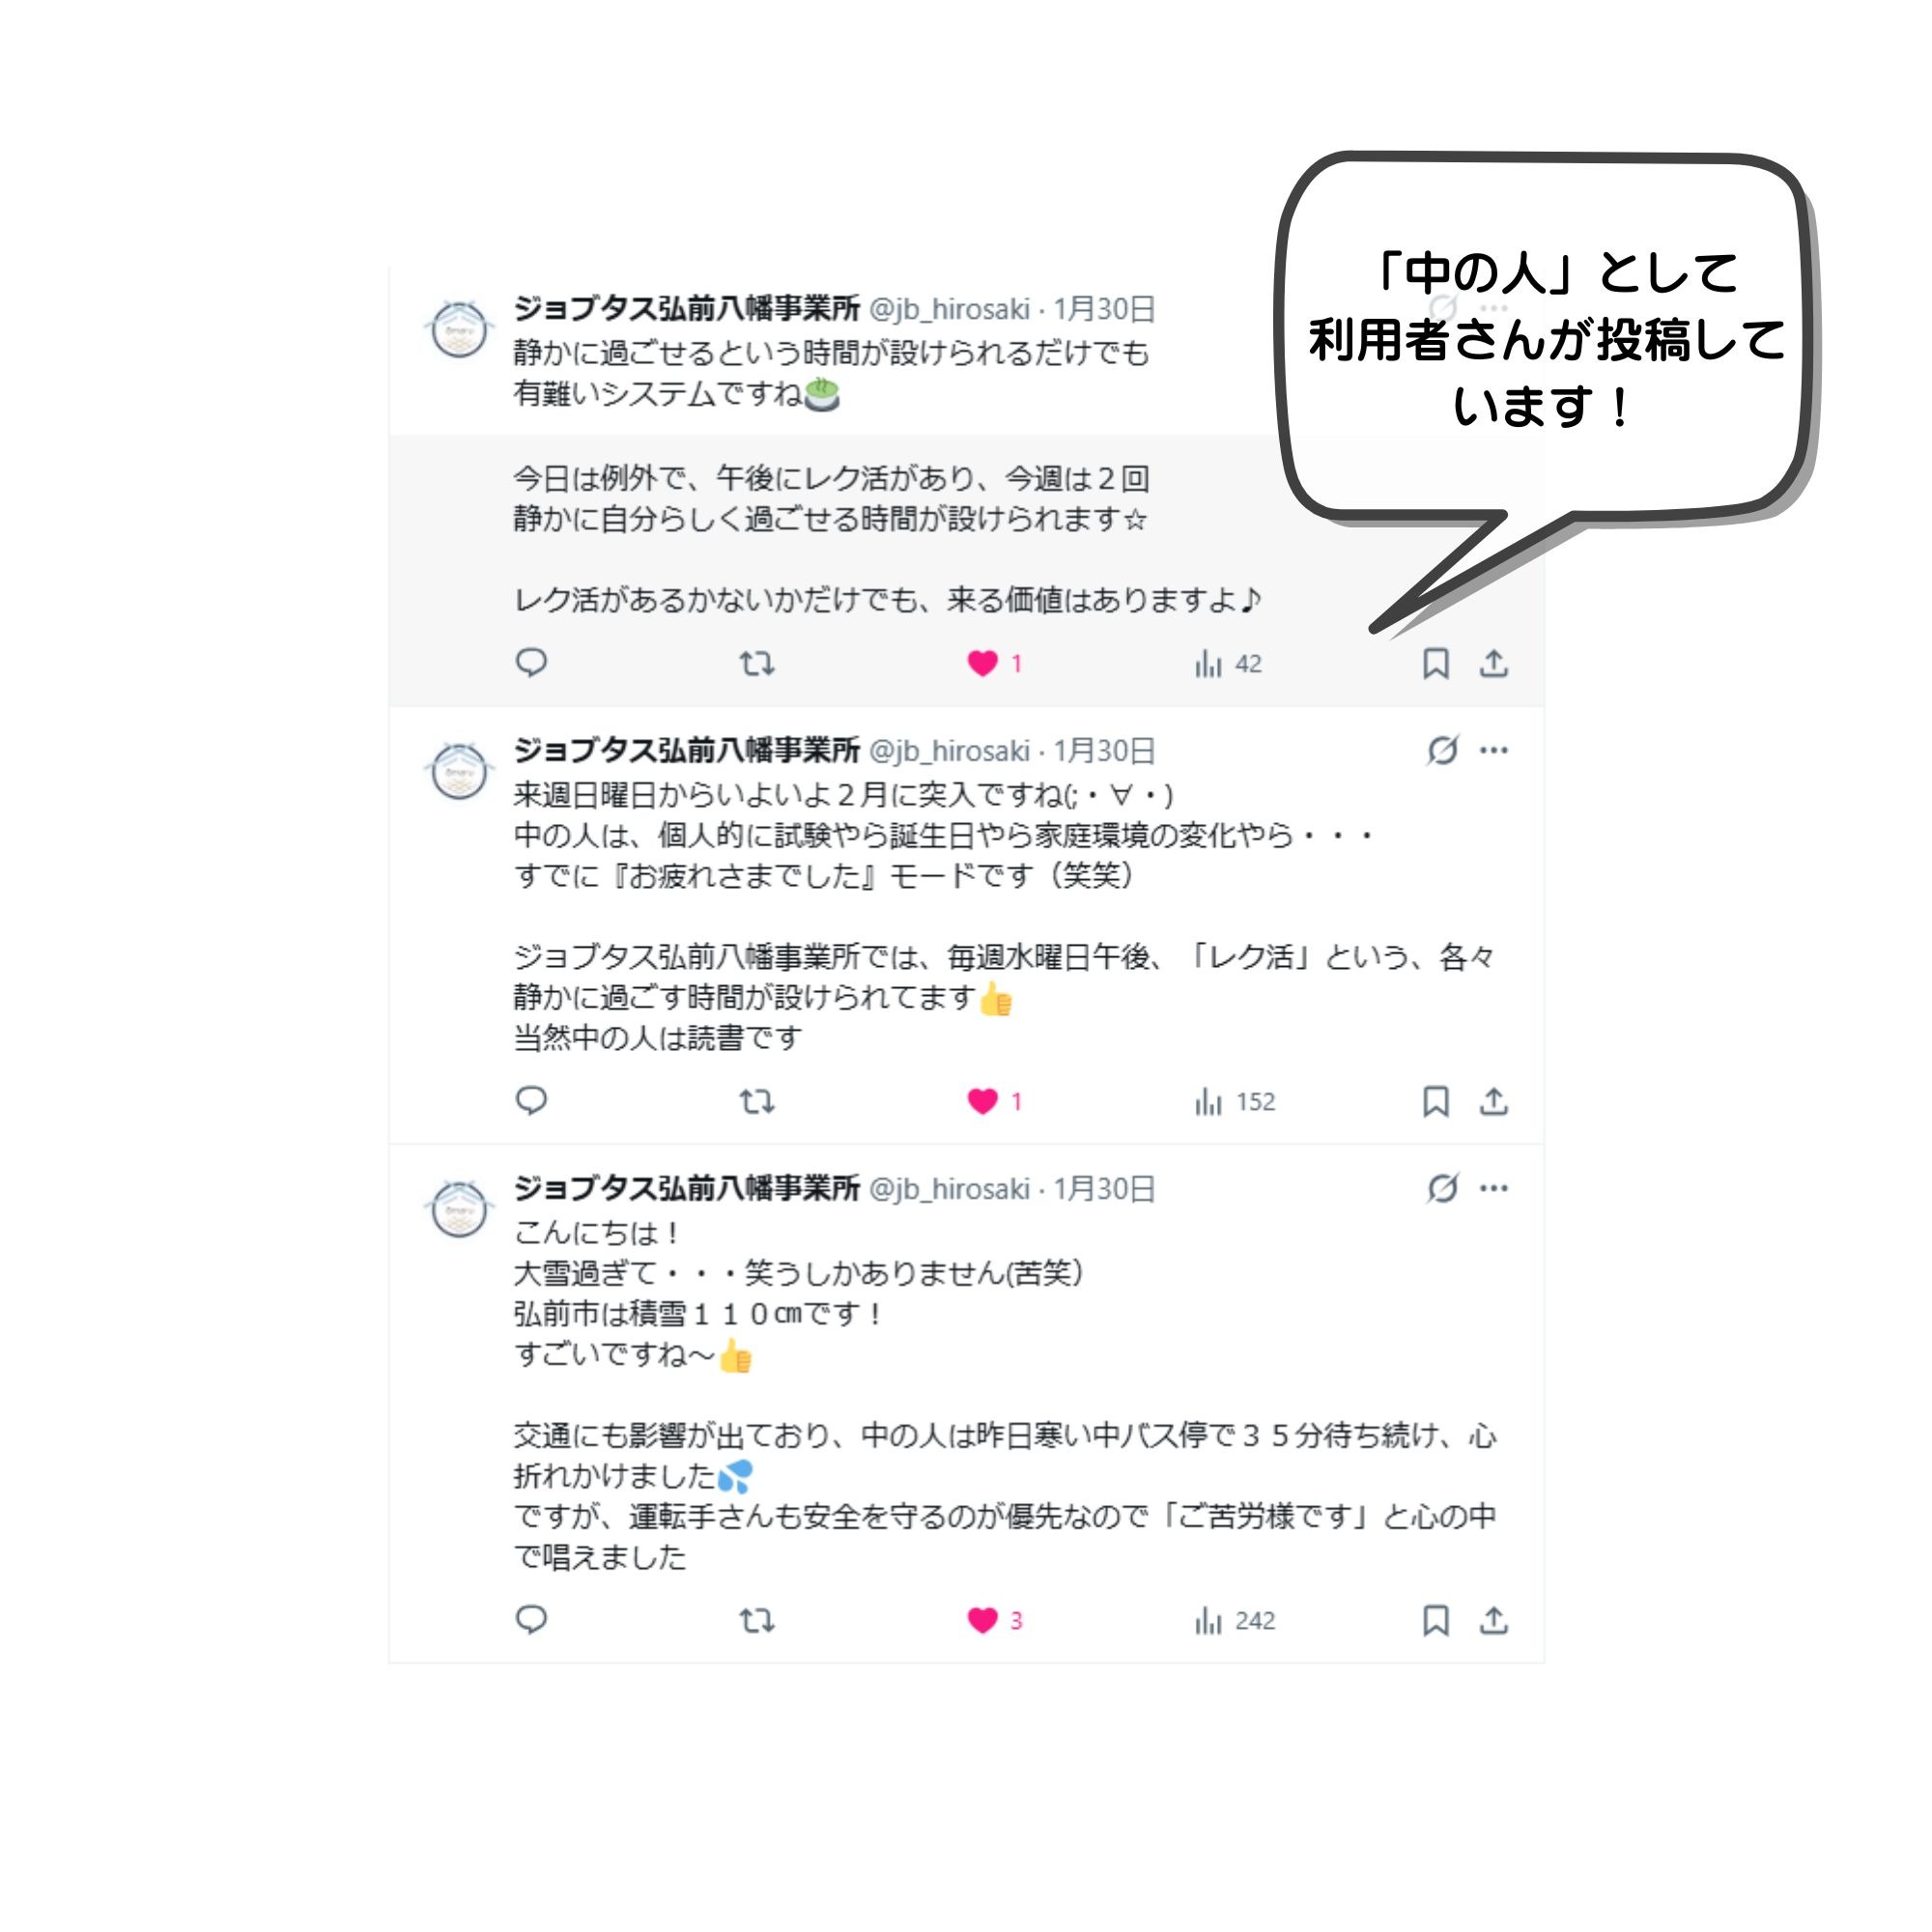Click the Grok icon on second tweet
This screenshot has width=1932, height=1932.
[1442, 750]
